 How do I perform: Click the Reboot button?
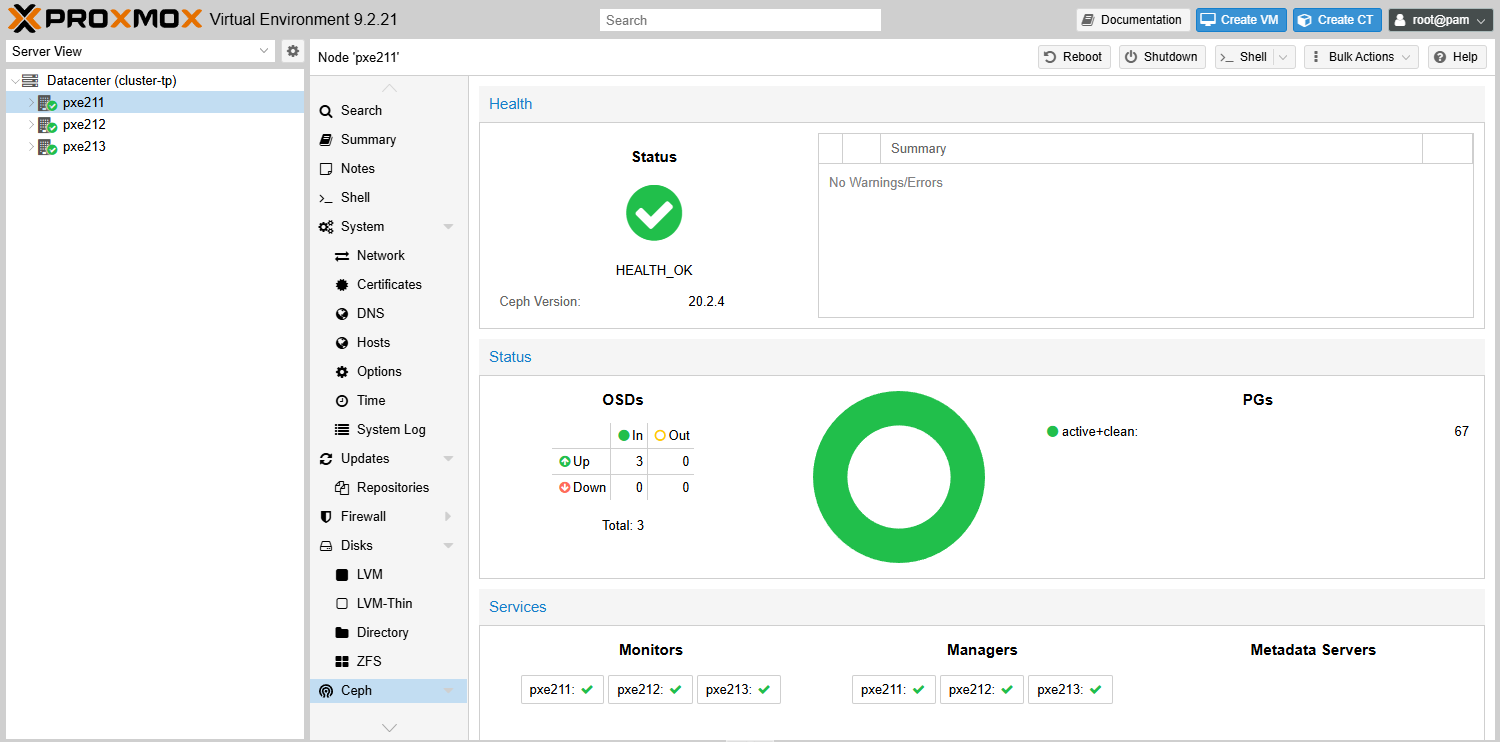click(x=1074, y=57)
